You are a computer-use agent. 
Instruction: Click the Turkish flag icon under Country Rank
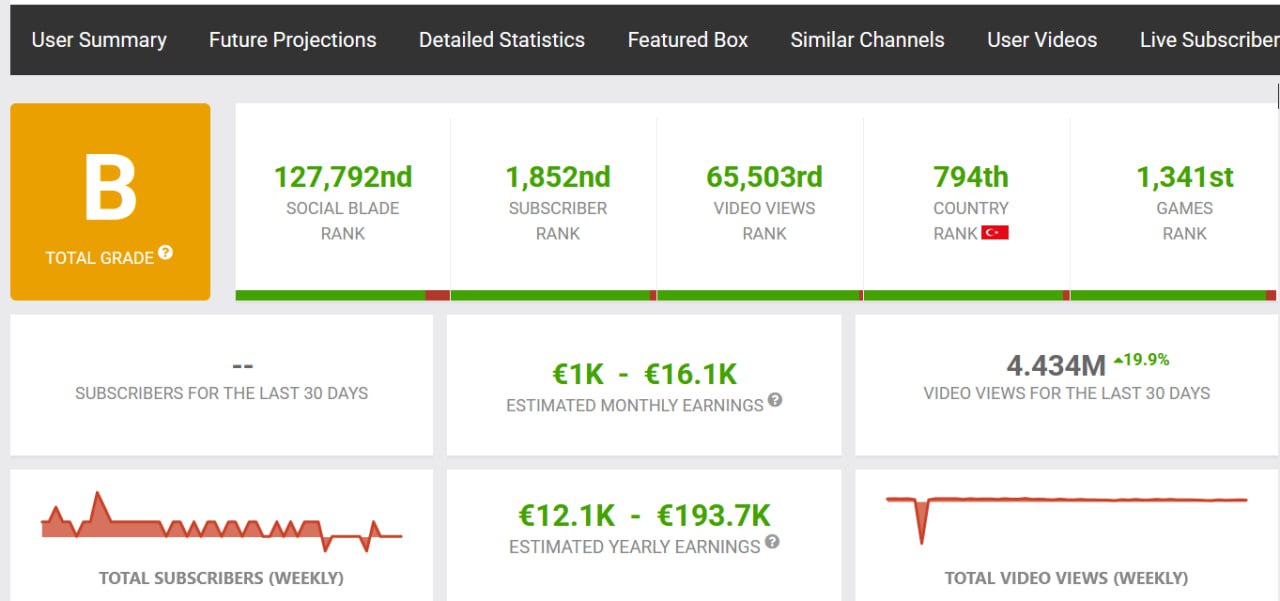coord(995,233)
